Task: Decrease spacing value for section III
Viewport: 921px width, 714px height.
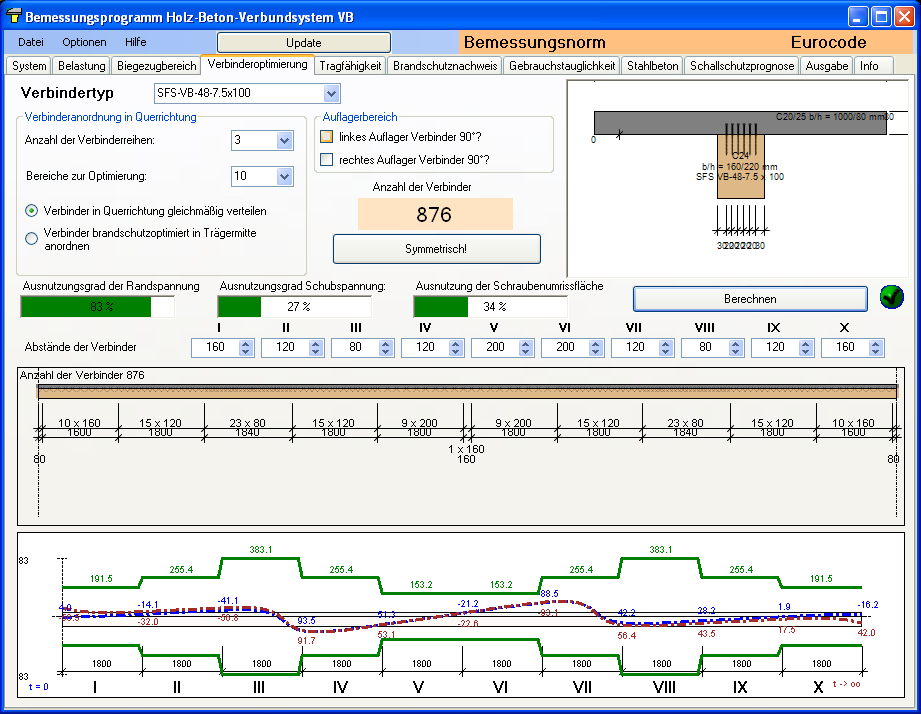Action: pyautogui.click(x=386, y=352)
